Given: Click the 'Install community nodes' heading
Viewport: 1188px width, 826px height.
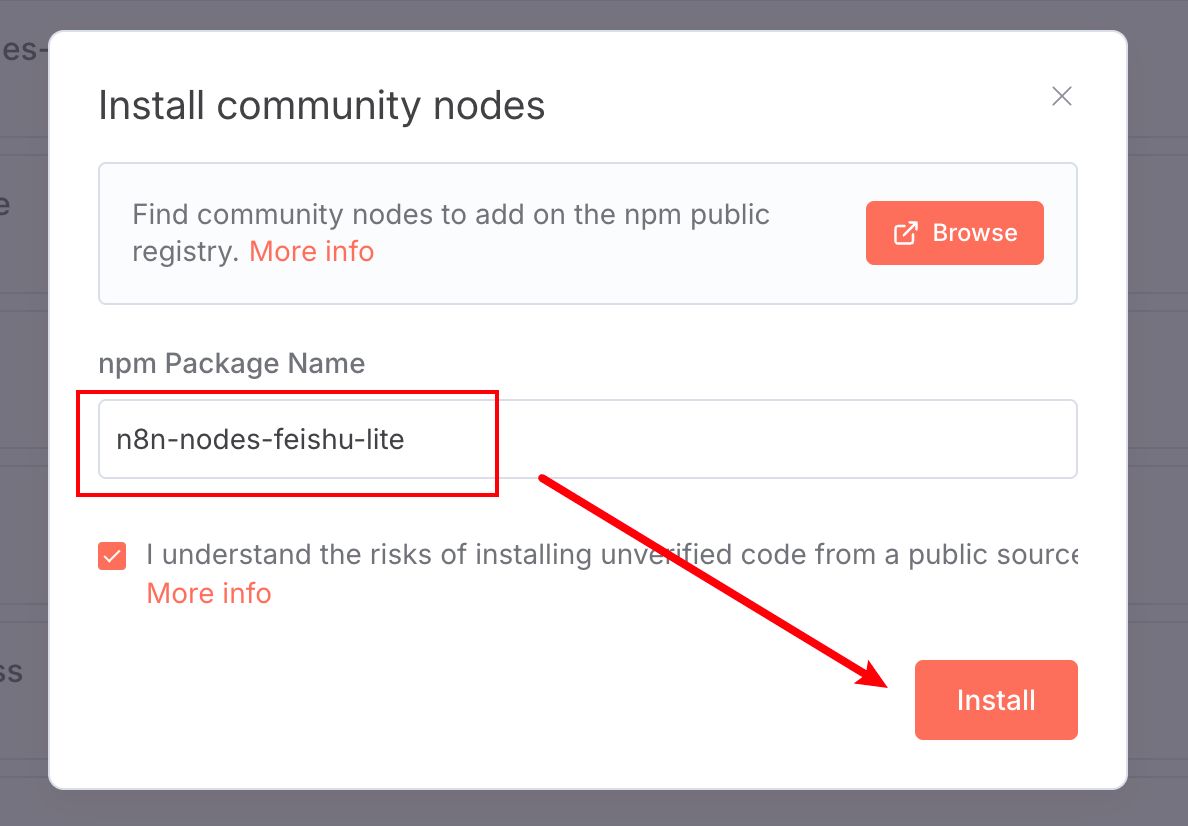Looking at the screenshot, I should [x=321, y=105].
